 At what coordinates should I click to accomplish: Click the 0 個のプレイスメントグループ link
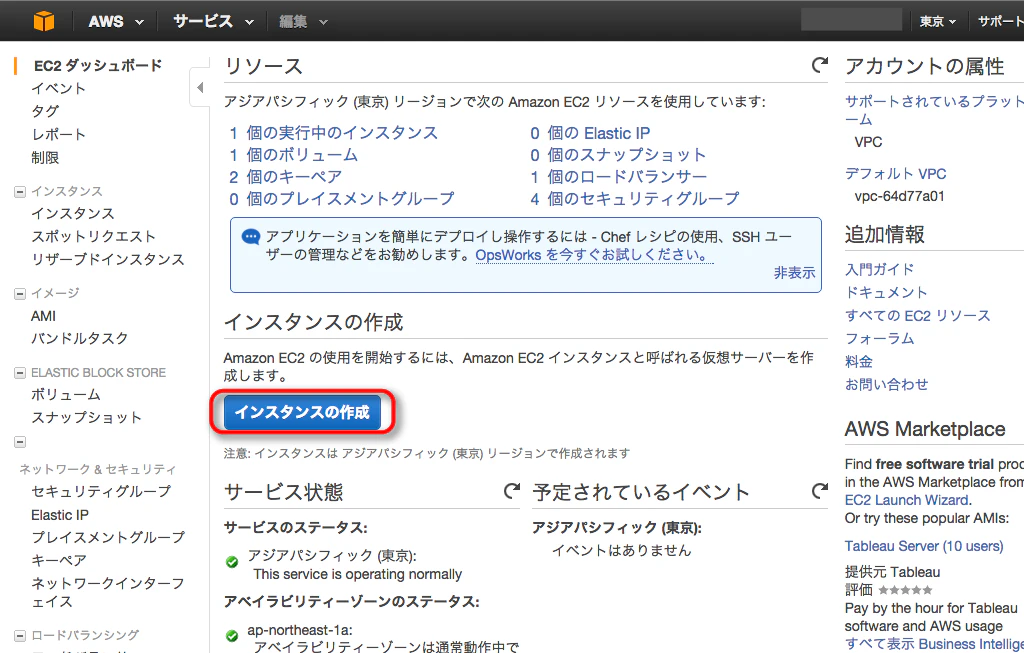point(342,199)
